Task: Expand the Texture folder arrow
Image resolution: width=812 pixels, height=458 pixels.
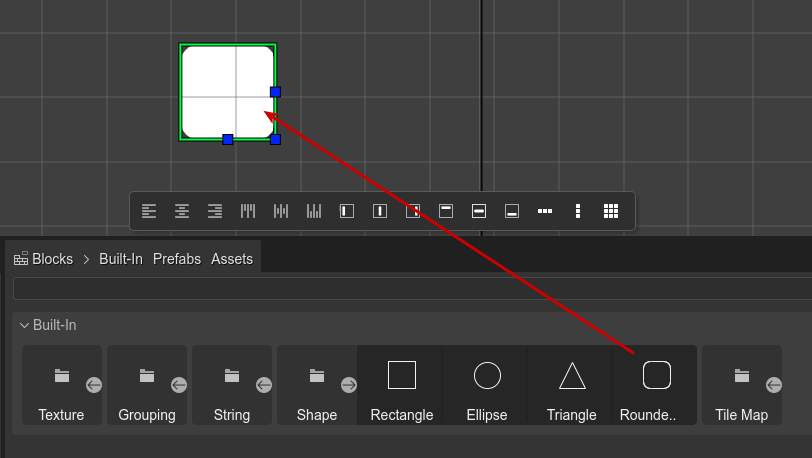Action: tap(94, 385)
